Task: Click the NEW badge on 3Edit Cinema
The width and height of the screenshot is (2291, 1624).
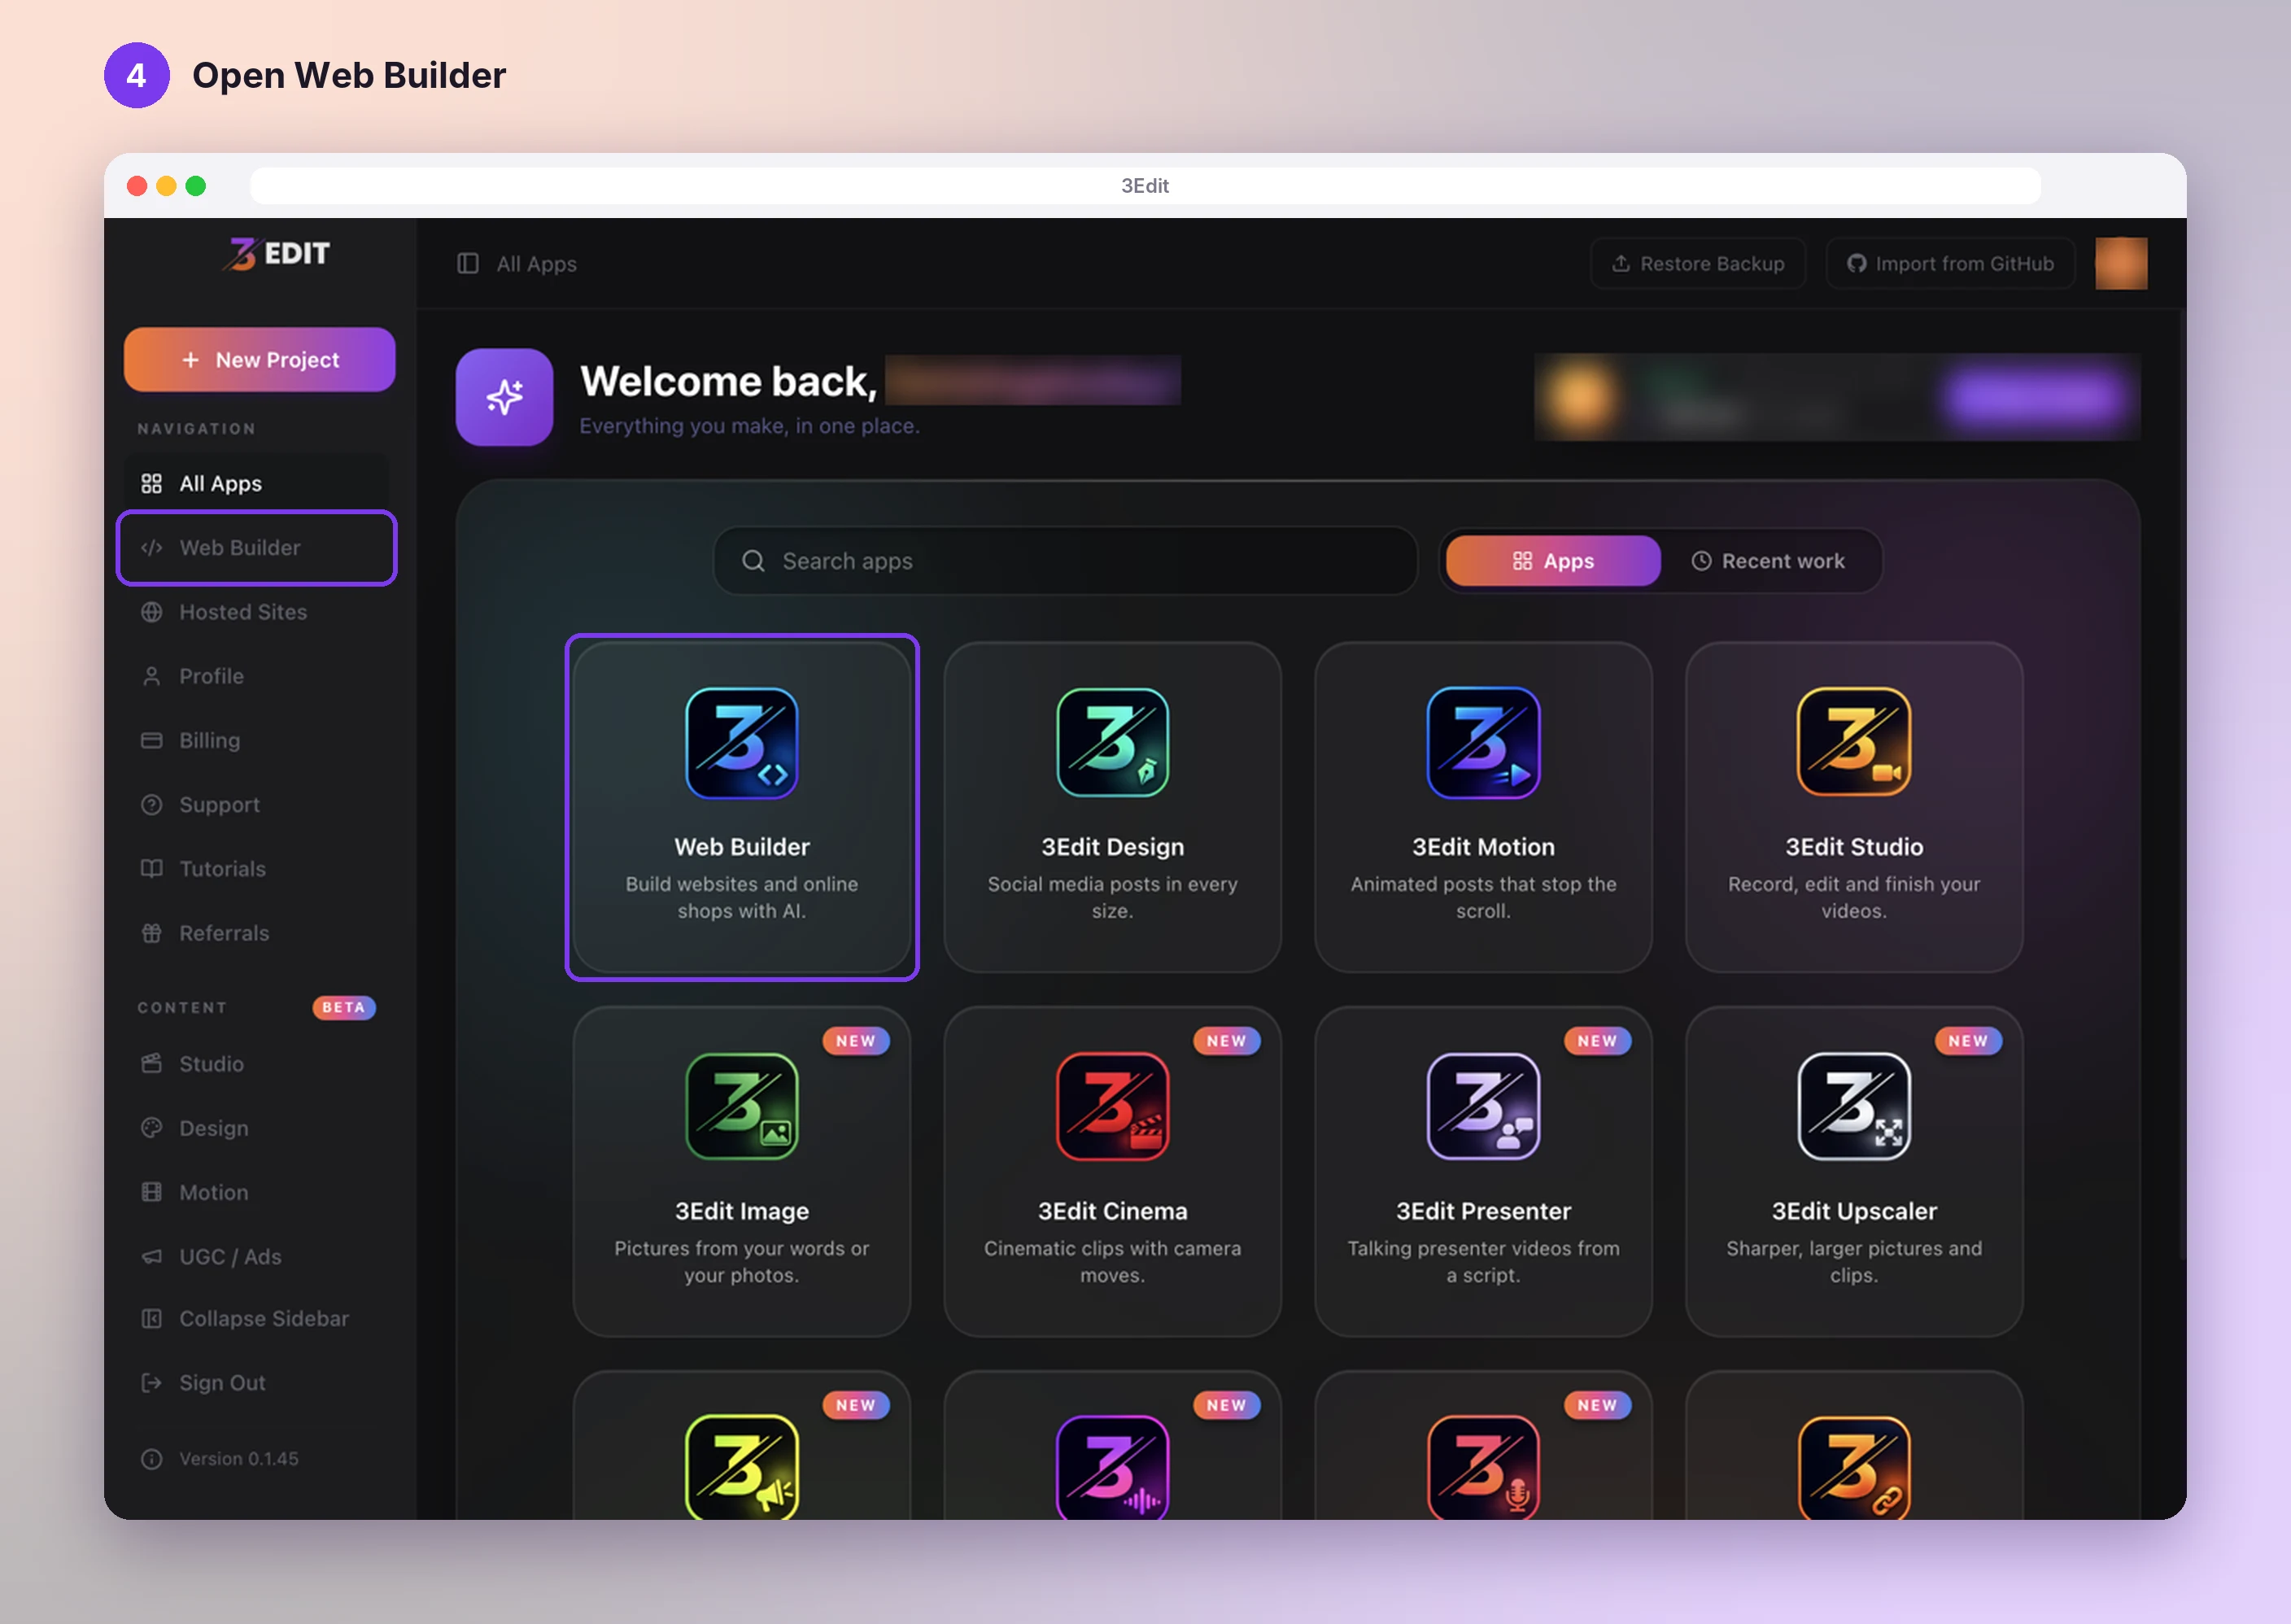Action: (x=1226, y=1041)
